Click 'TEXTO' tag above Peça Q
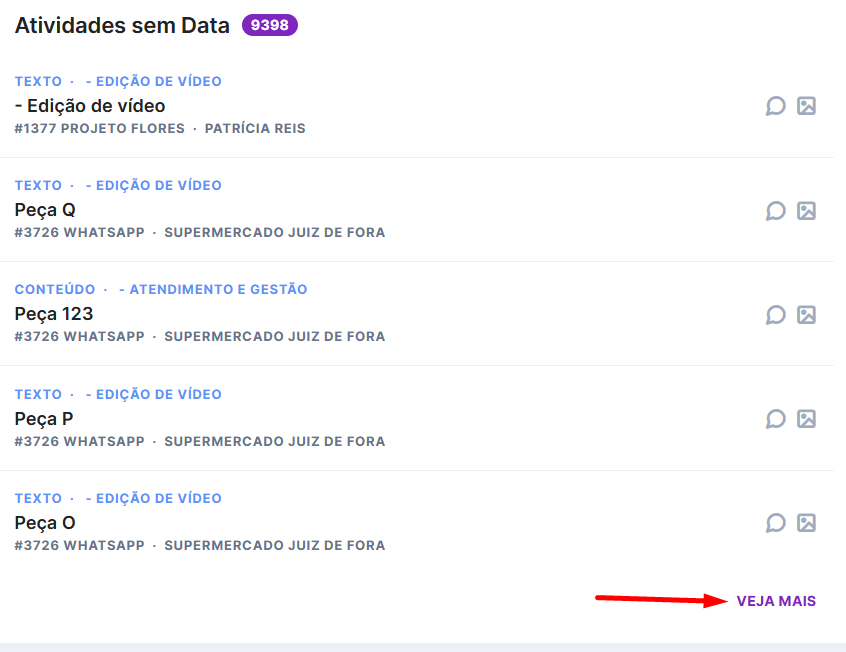Screen dimensions: 846x652 [x=38, y=185]
